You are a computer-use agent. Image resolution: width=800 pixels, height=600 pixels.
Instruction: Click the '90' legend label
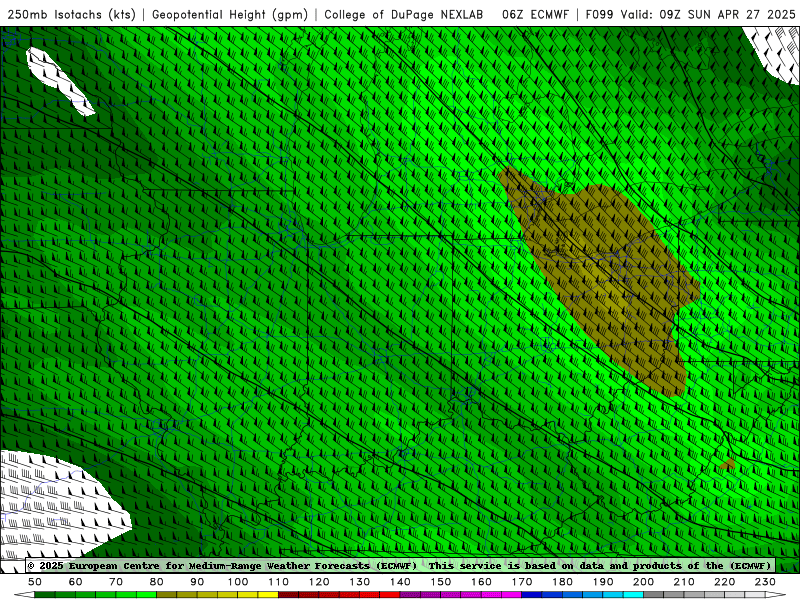197,582
